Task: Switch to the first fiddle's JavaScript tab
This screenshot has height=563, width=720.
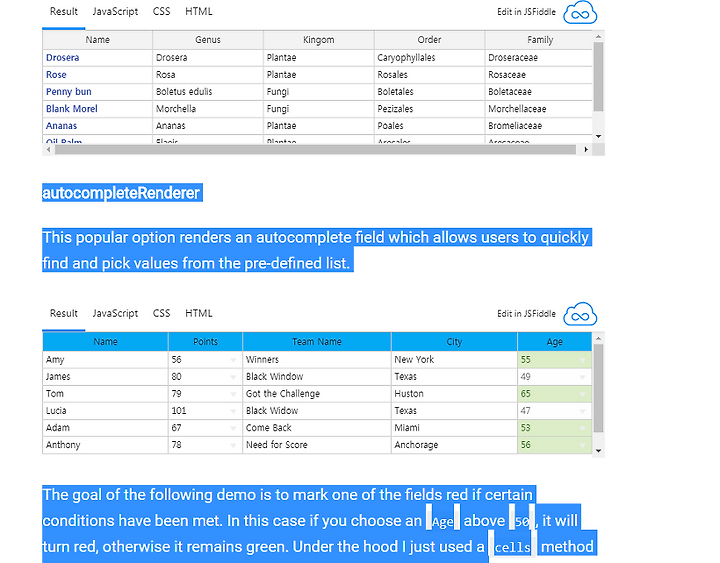Action: point(115,11)
